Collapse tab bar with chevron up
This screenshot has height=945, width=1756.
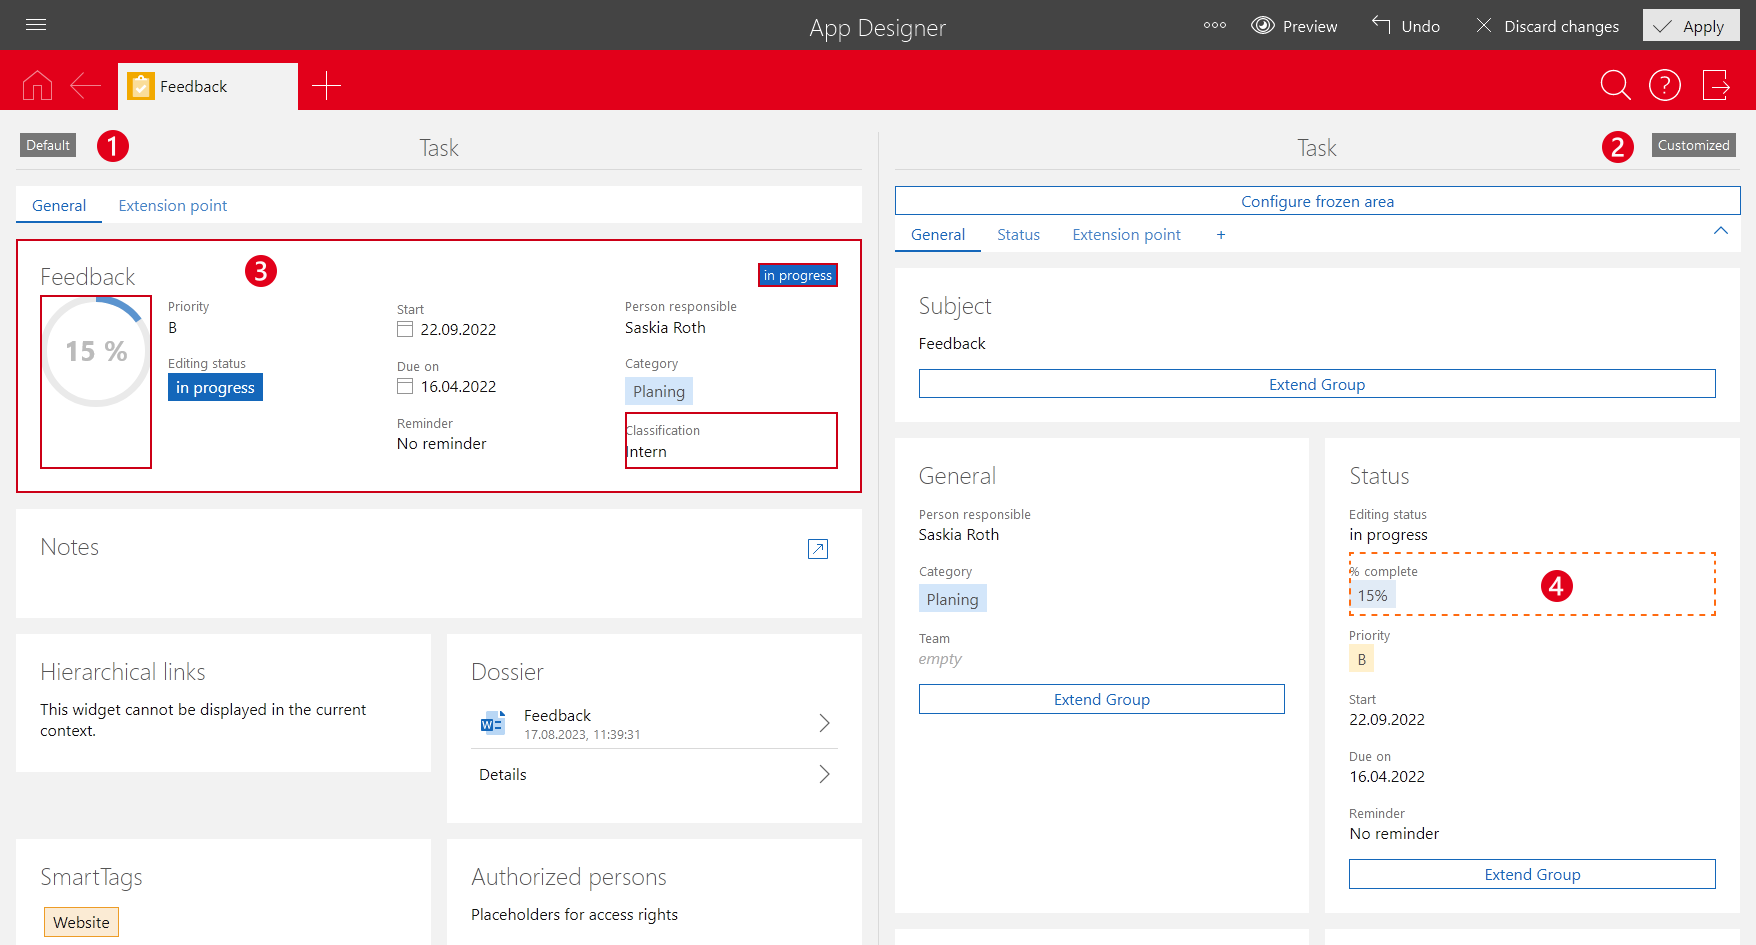coord(1720,231)
